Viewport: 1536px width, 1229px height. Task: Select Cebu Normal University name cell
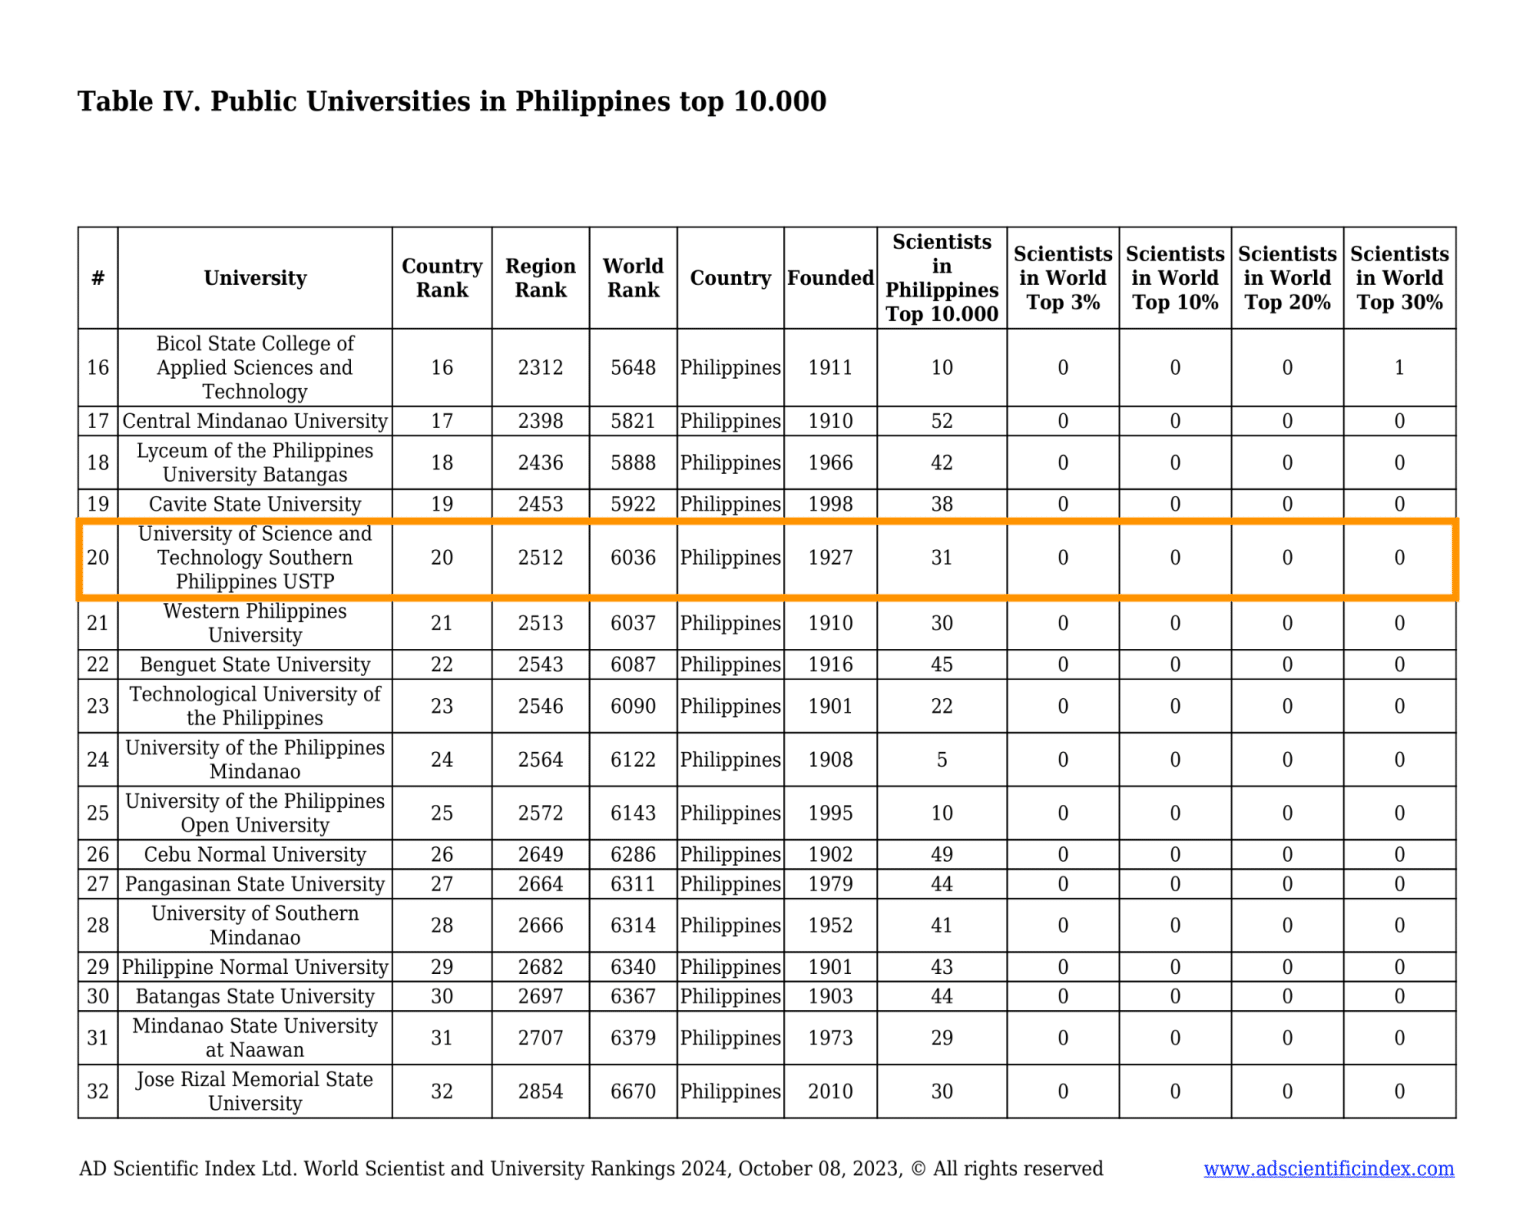(x=255, y=855)
